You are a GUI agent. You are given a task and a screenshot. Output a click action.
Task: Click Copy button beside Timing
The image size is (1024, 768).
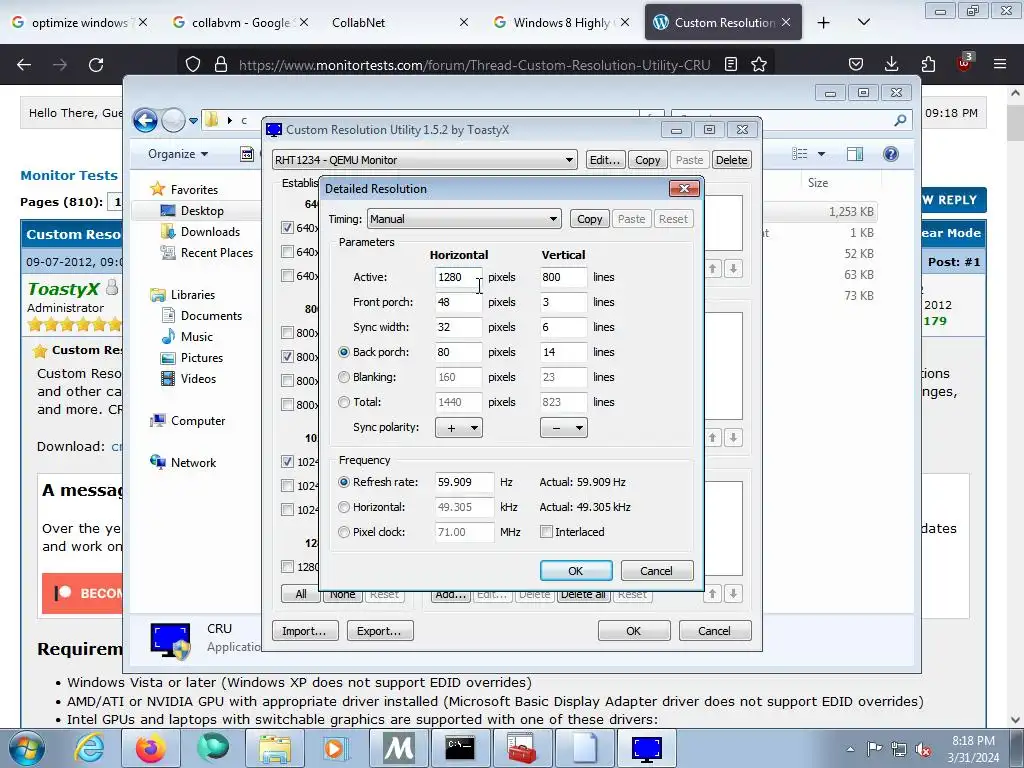[589, 219]
